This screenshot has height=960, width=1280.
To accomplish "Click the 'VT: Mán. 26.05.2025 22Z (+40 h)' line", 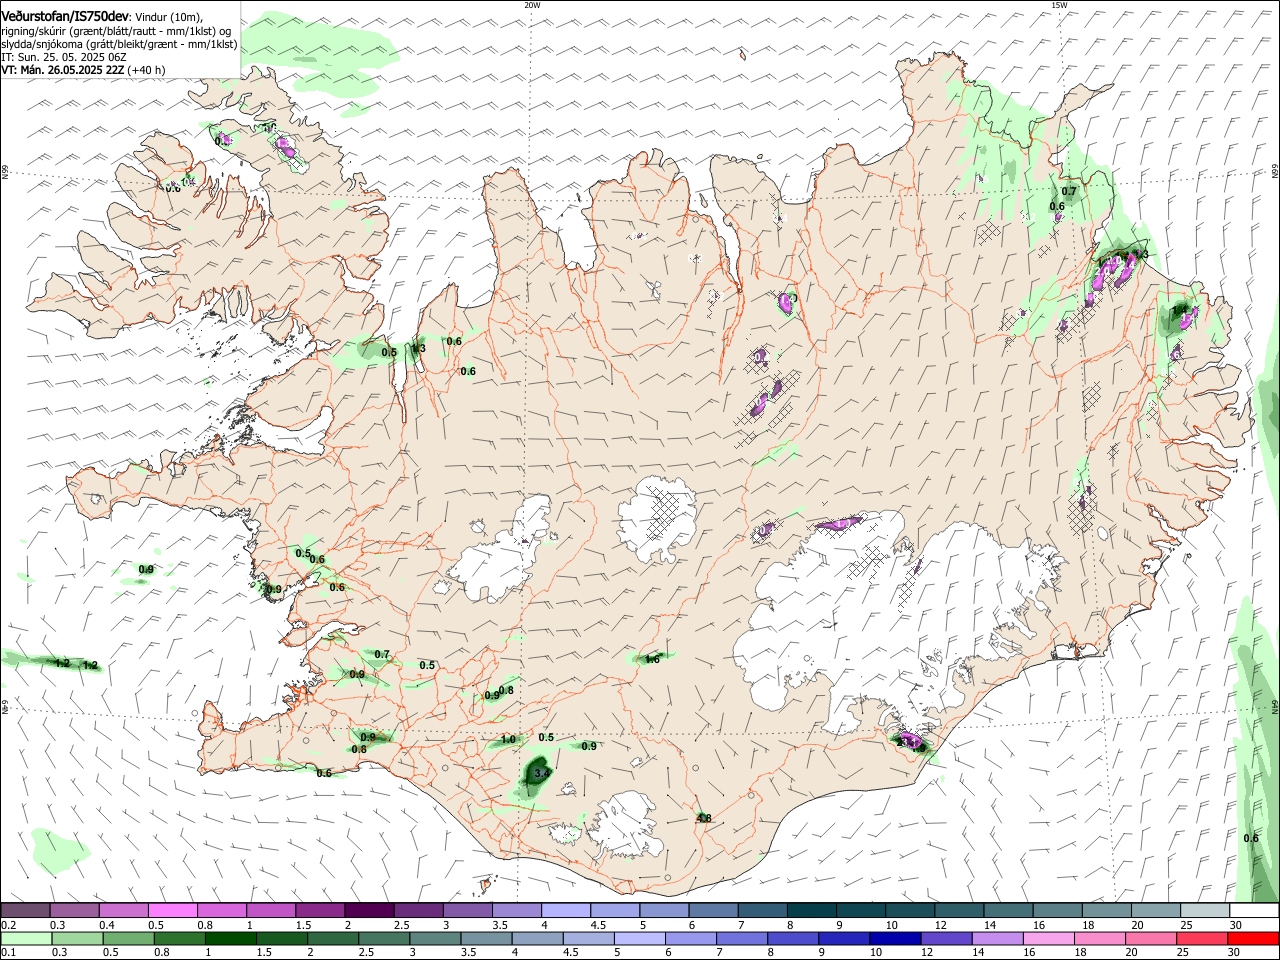I will 84,70.
